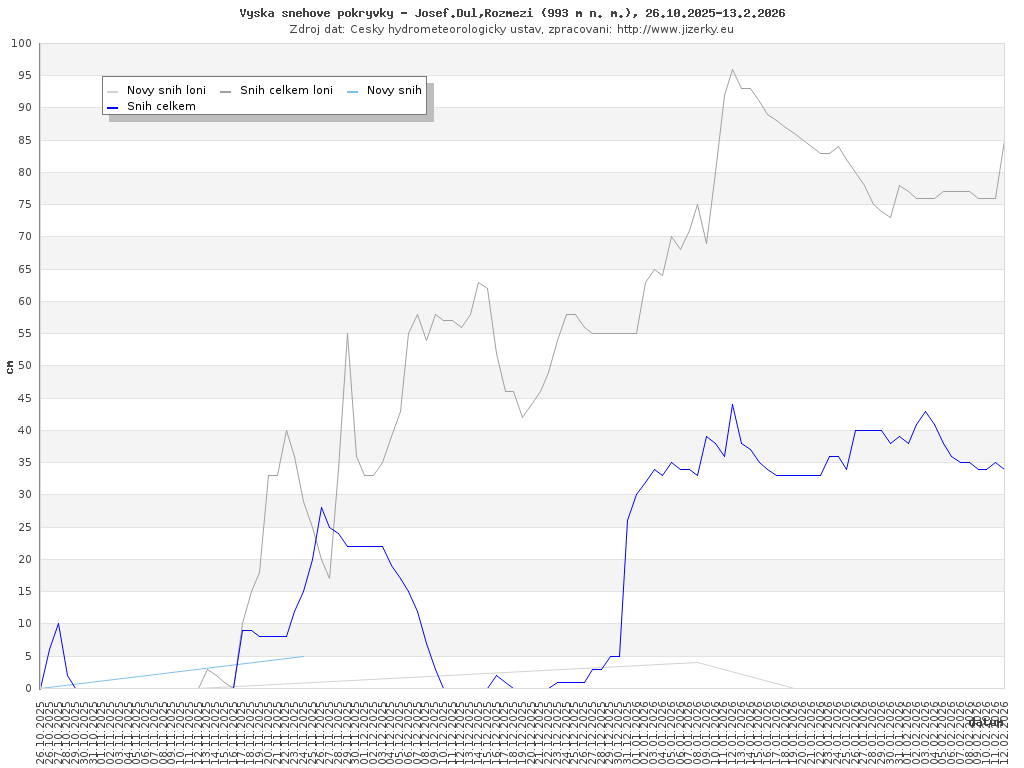Click the blue line's November peak at 28 cm
1024x768 pixels.
tap(321, 508)
